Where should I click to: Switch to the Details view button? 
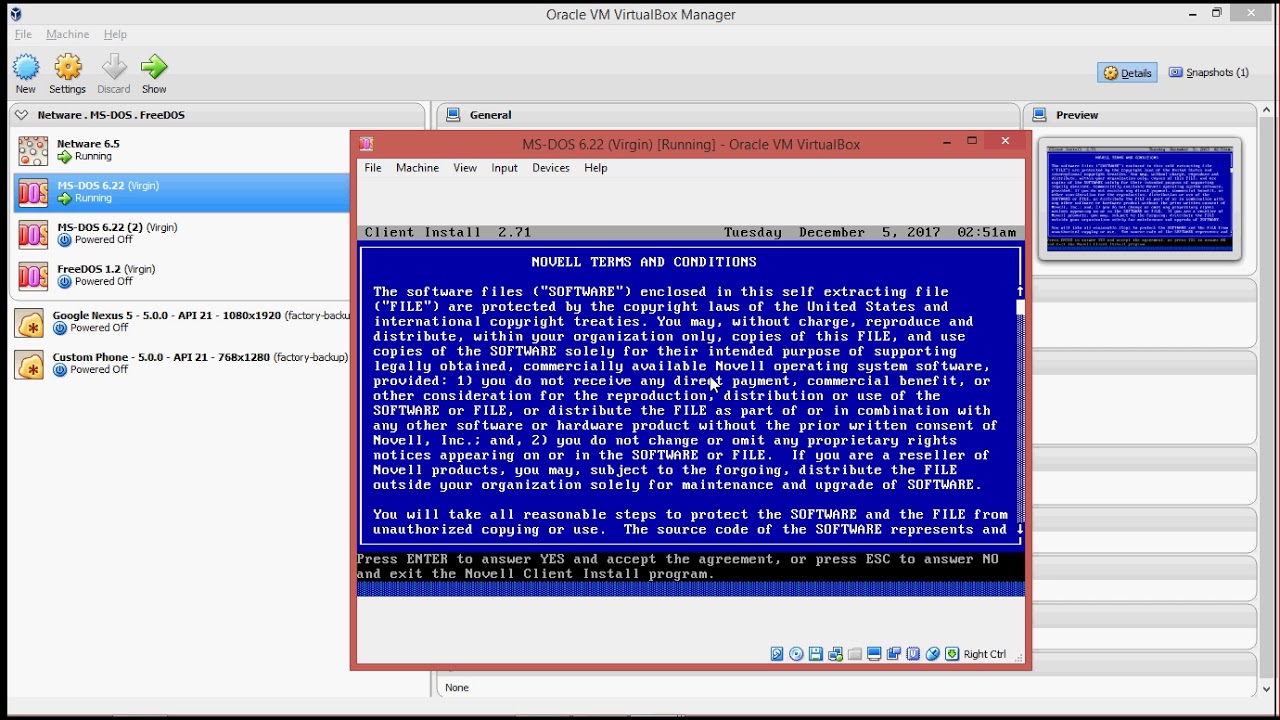(x=1127, y=73)
